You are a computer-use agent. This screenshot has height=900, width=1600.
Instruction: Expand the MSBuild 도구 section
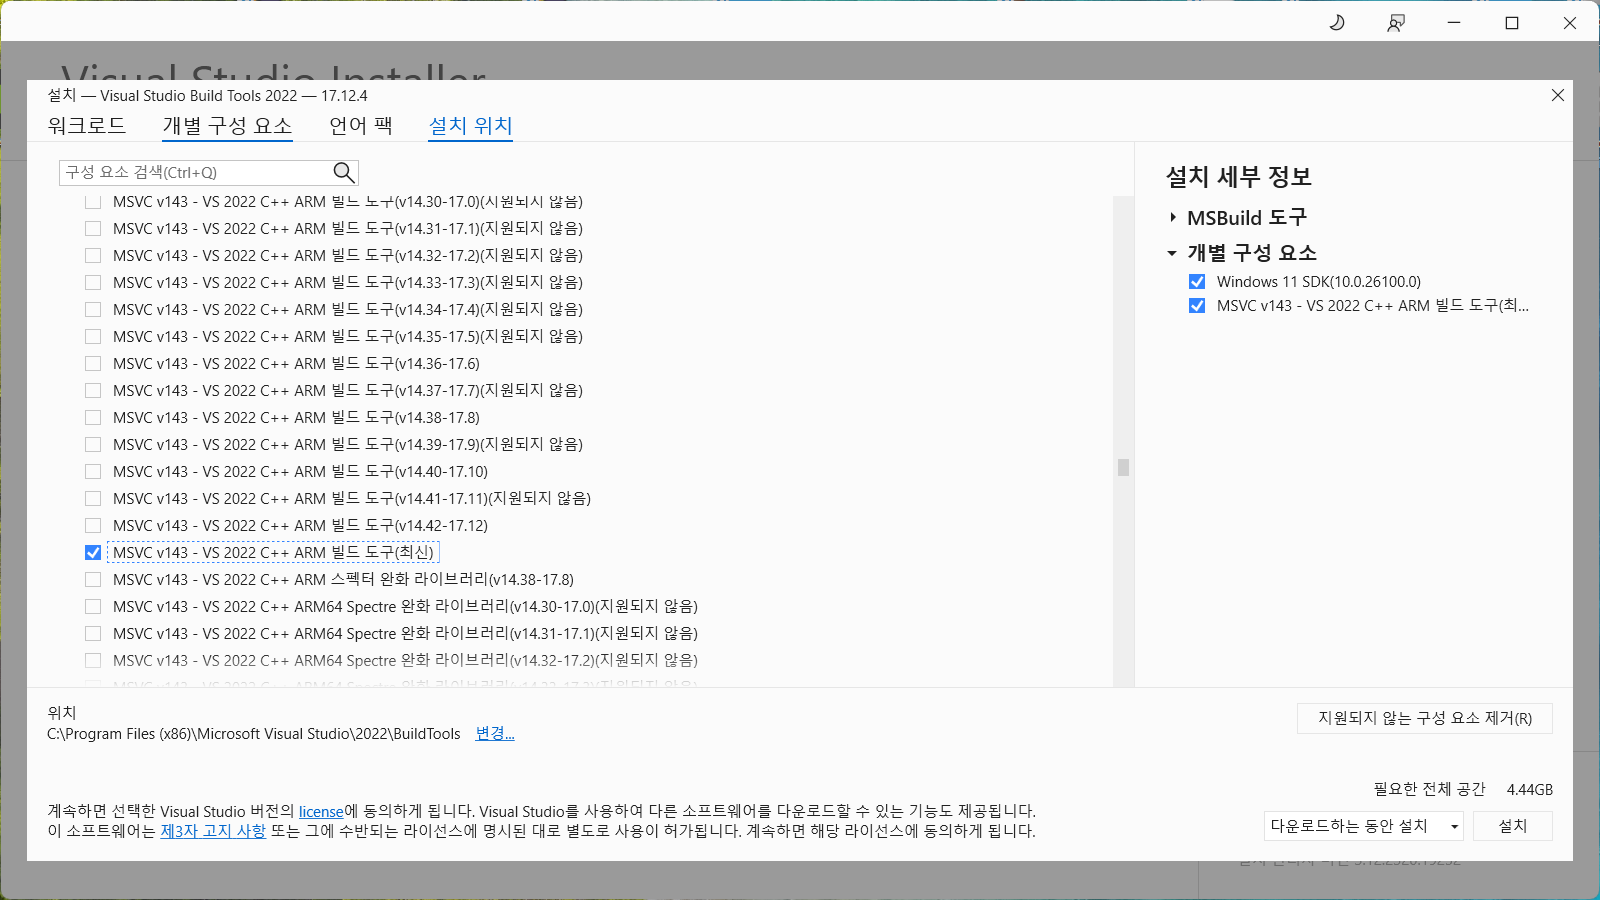pyautogui.click(x=1173, y=217)
